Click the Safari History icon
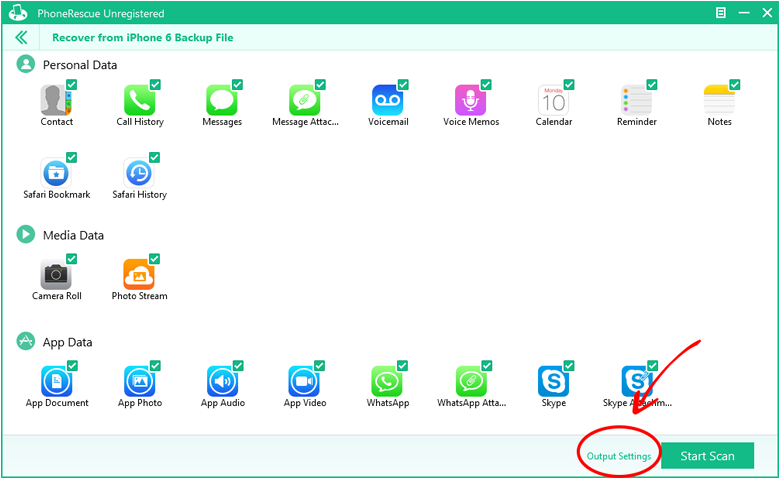780x479 pixels. point(139,173)
